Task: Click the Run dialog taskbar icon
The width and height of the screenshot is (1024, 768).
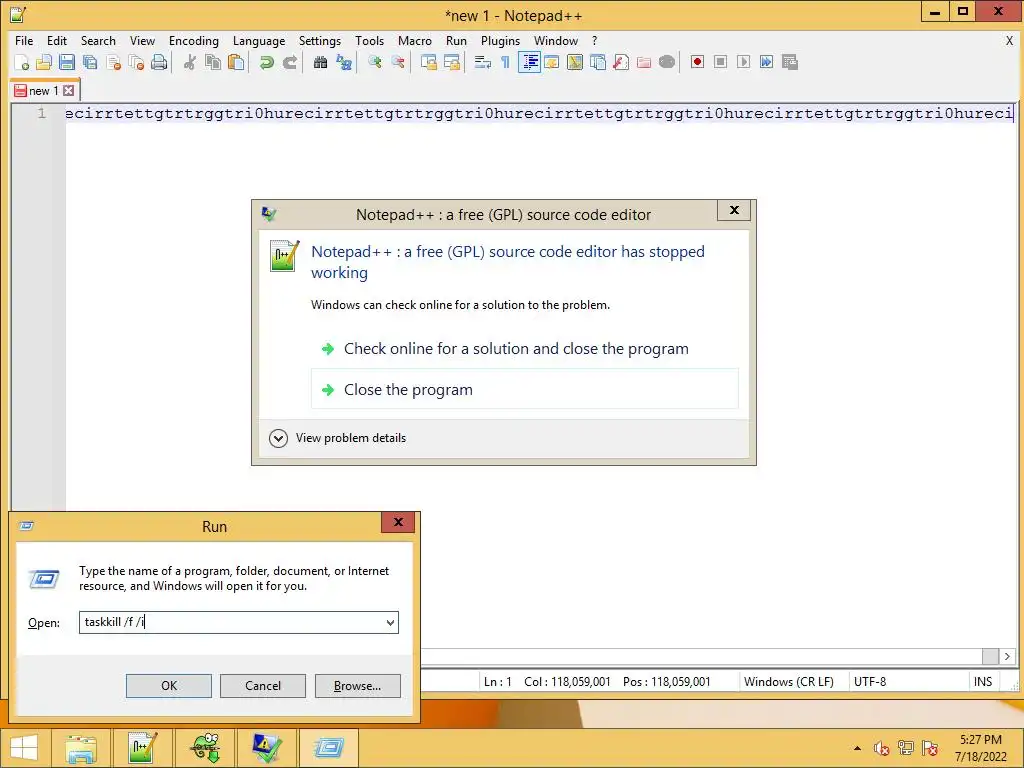Action: pyautogui.click(x=328, y=748)
